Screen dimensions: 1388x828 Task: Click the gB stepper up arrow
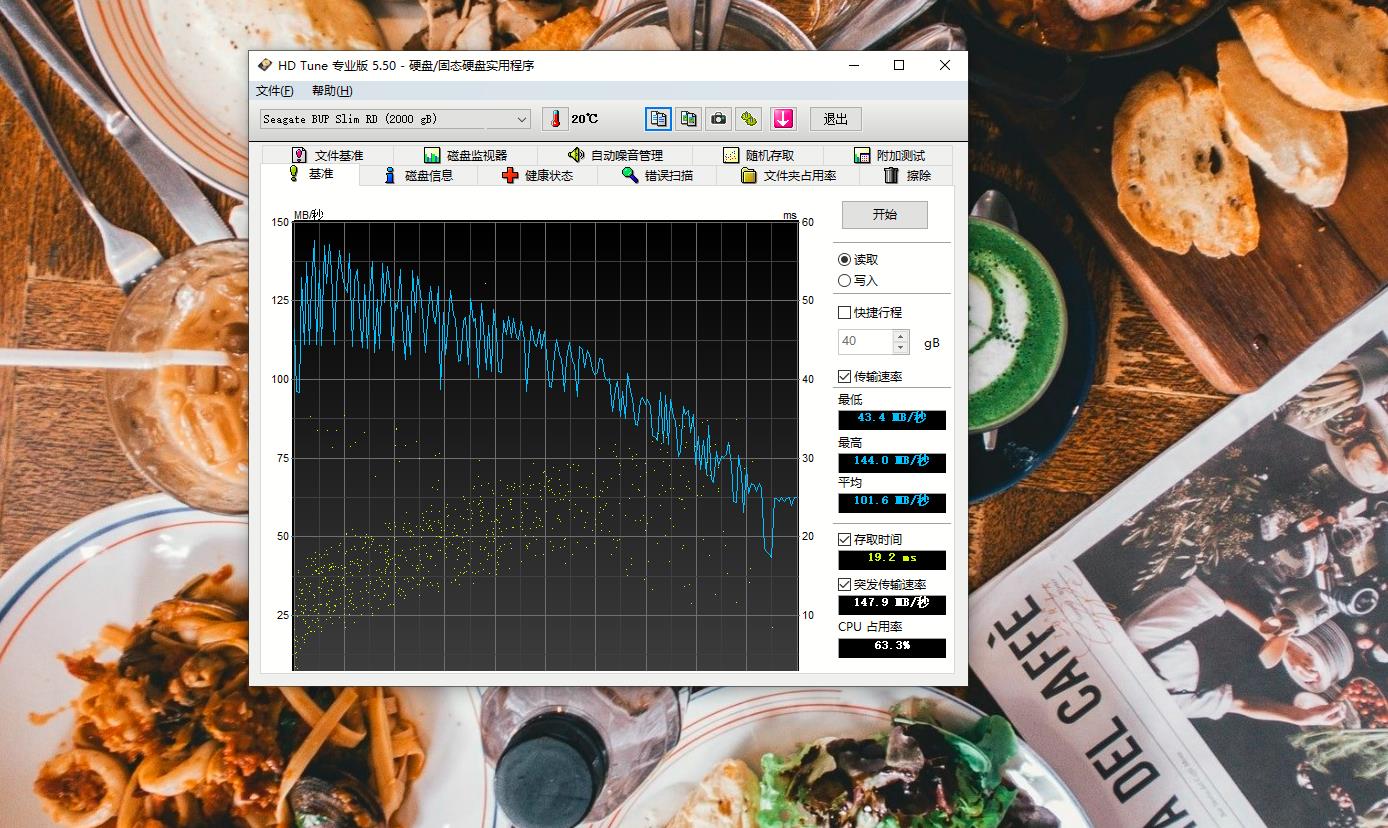pyautogui.click(x=901, y=336)
